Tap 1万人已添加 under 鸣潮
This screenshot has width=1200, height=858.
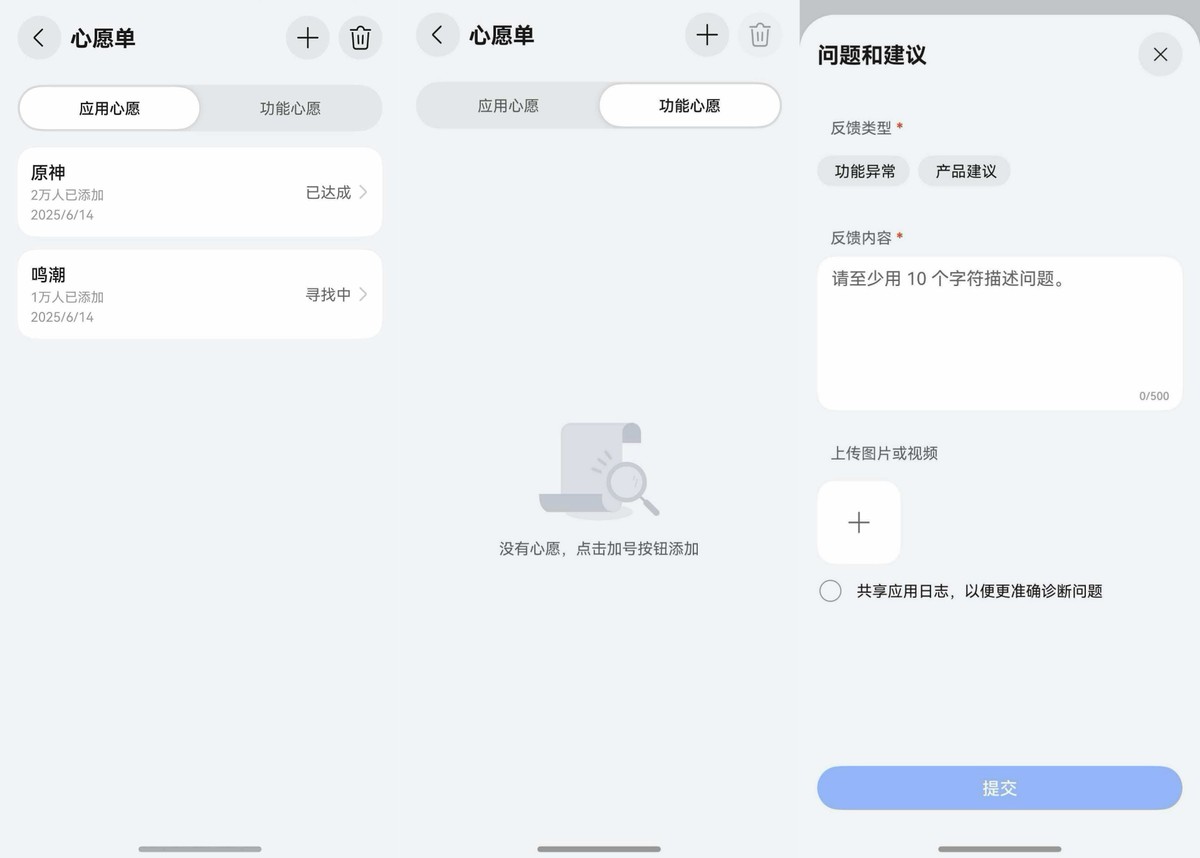[x=67, y=297]
